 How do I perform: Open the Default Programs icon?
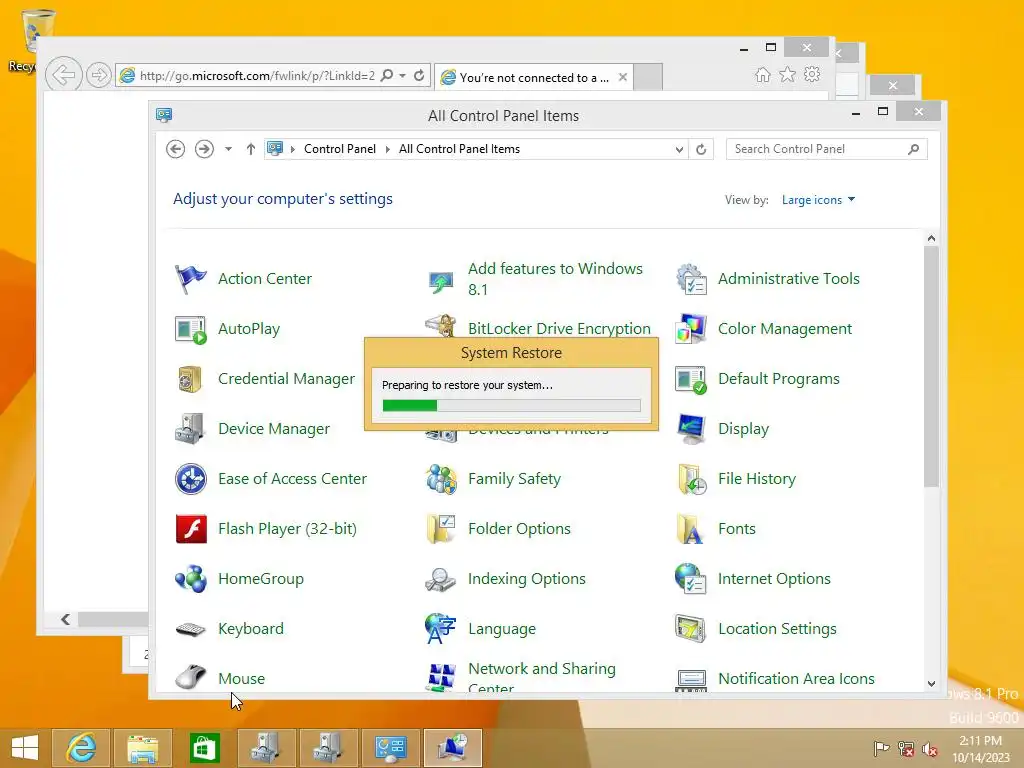click(691, 379)
